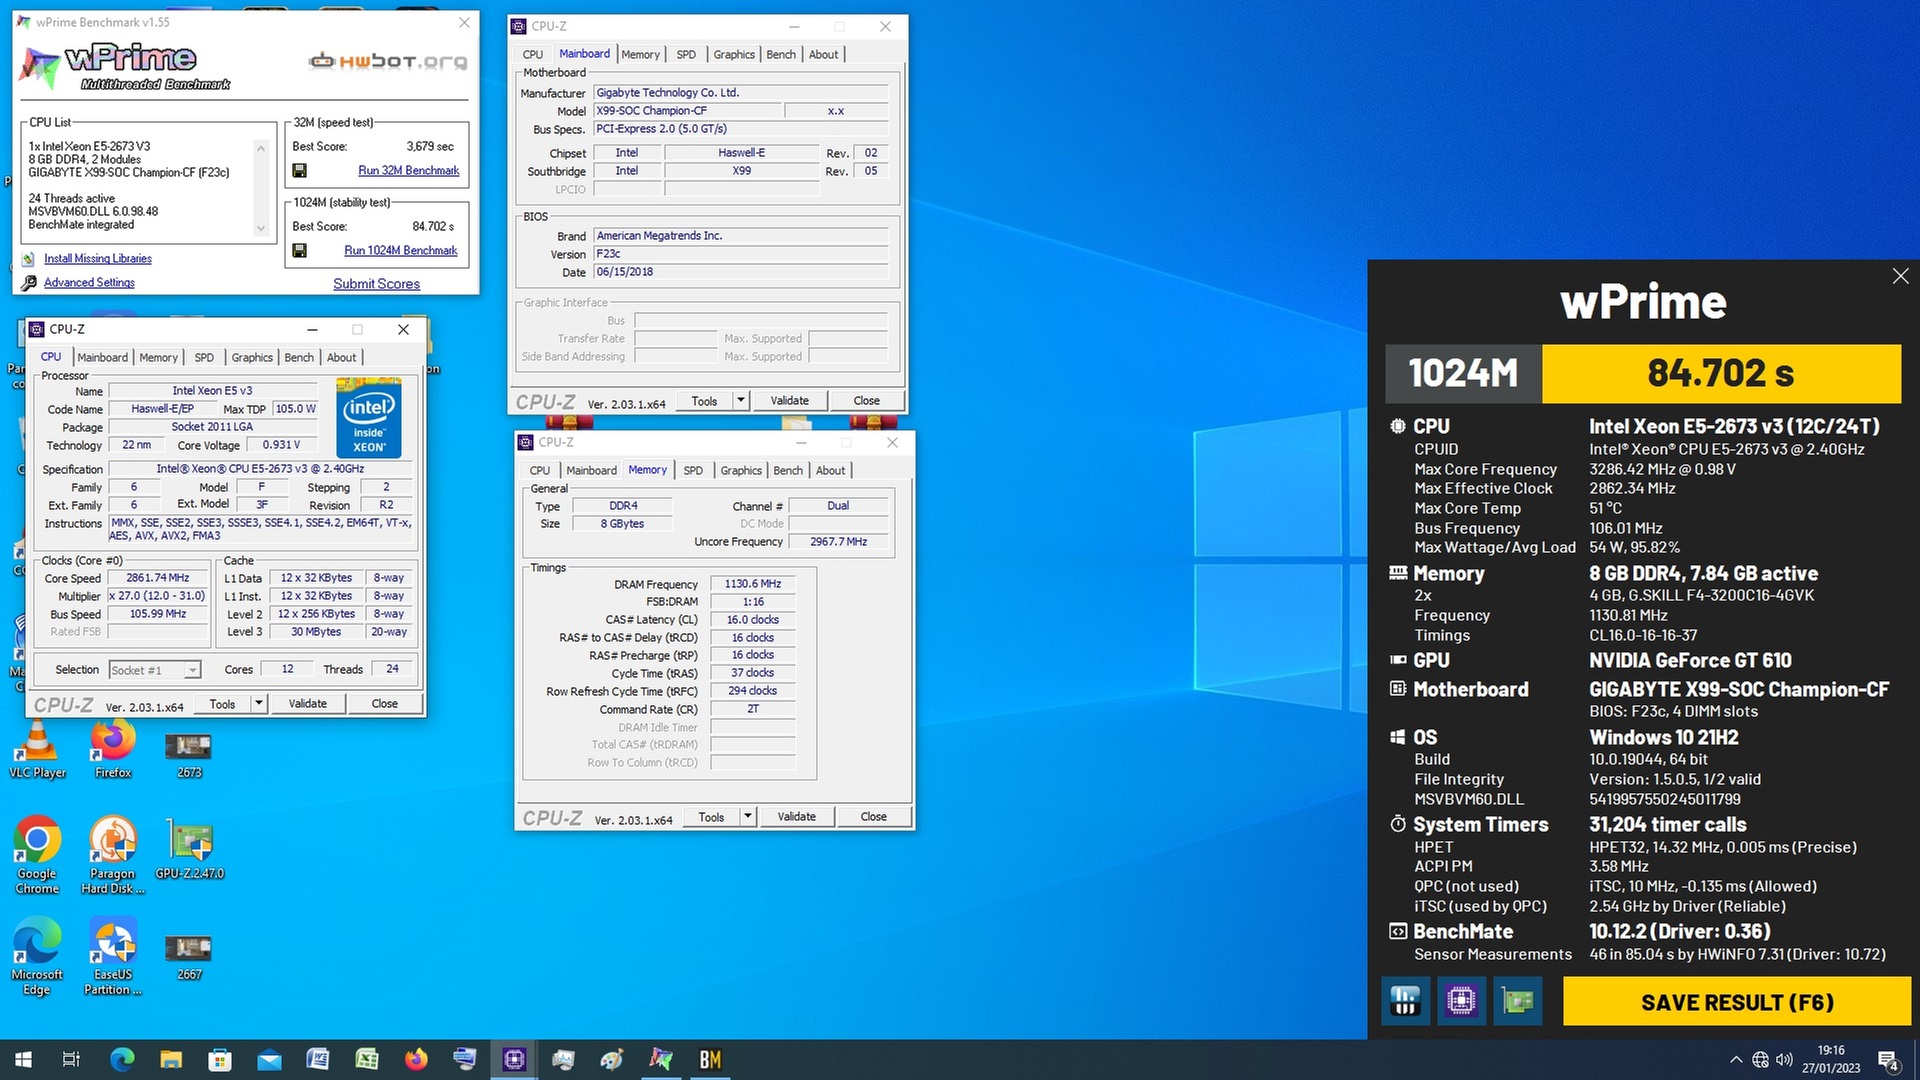The image size is (1920, 1080).
Task: Click Validate in CPU-Z CPU window
Action: [308, 703]
